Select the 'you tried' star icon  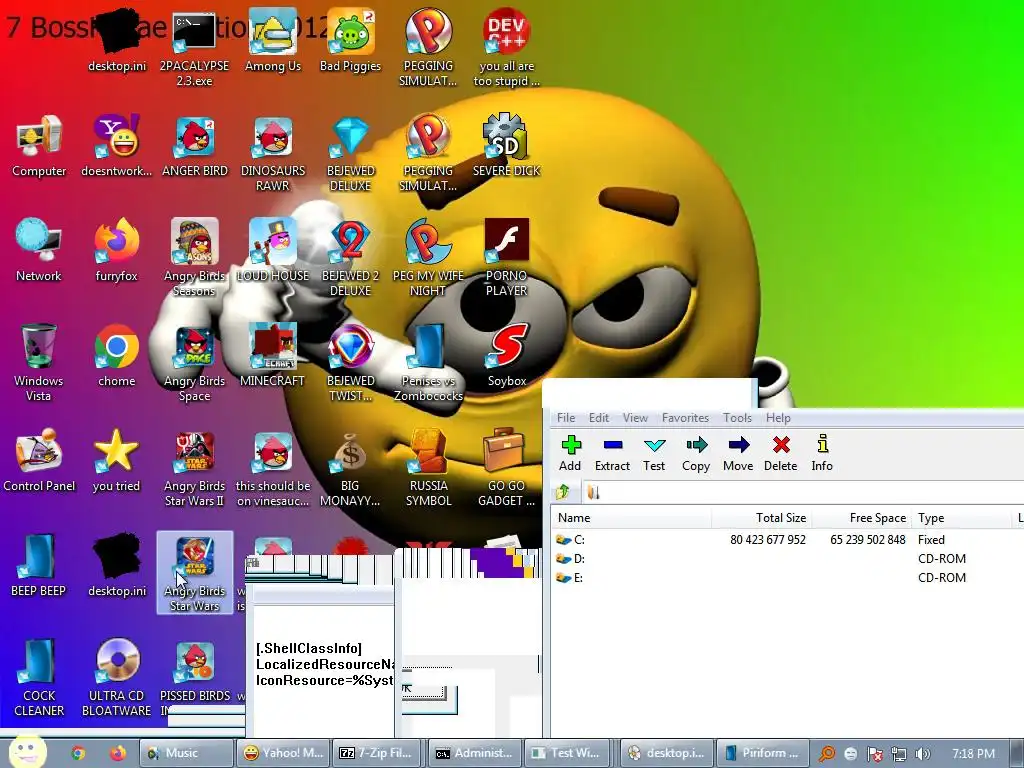(117, 460)
